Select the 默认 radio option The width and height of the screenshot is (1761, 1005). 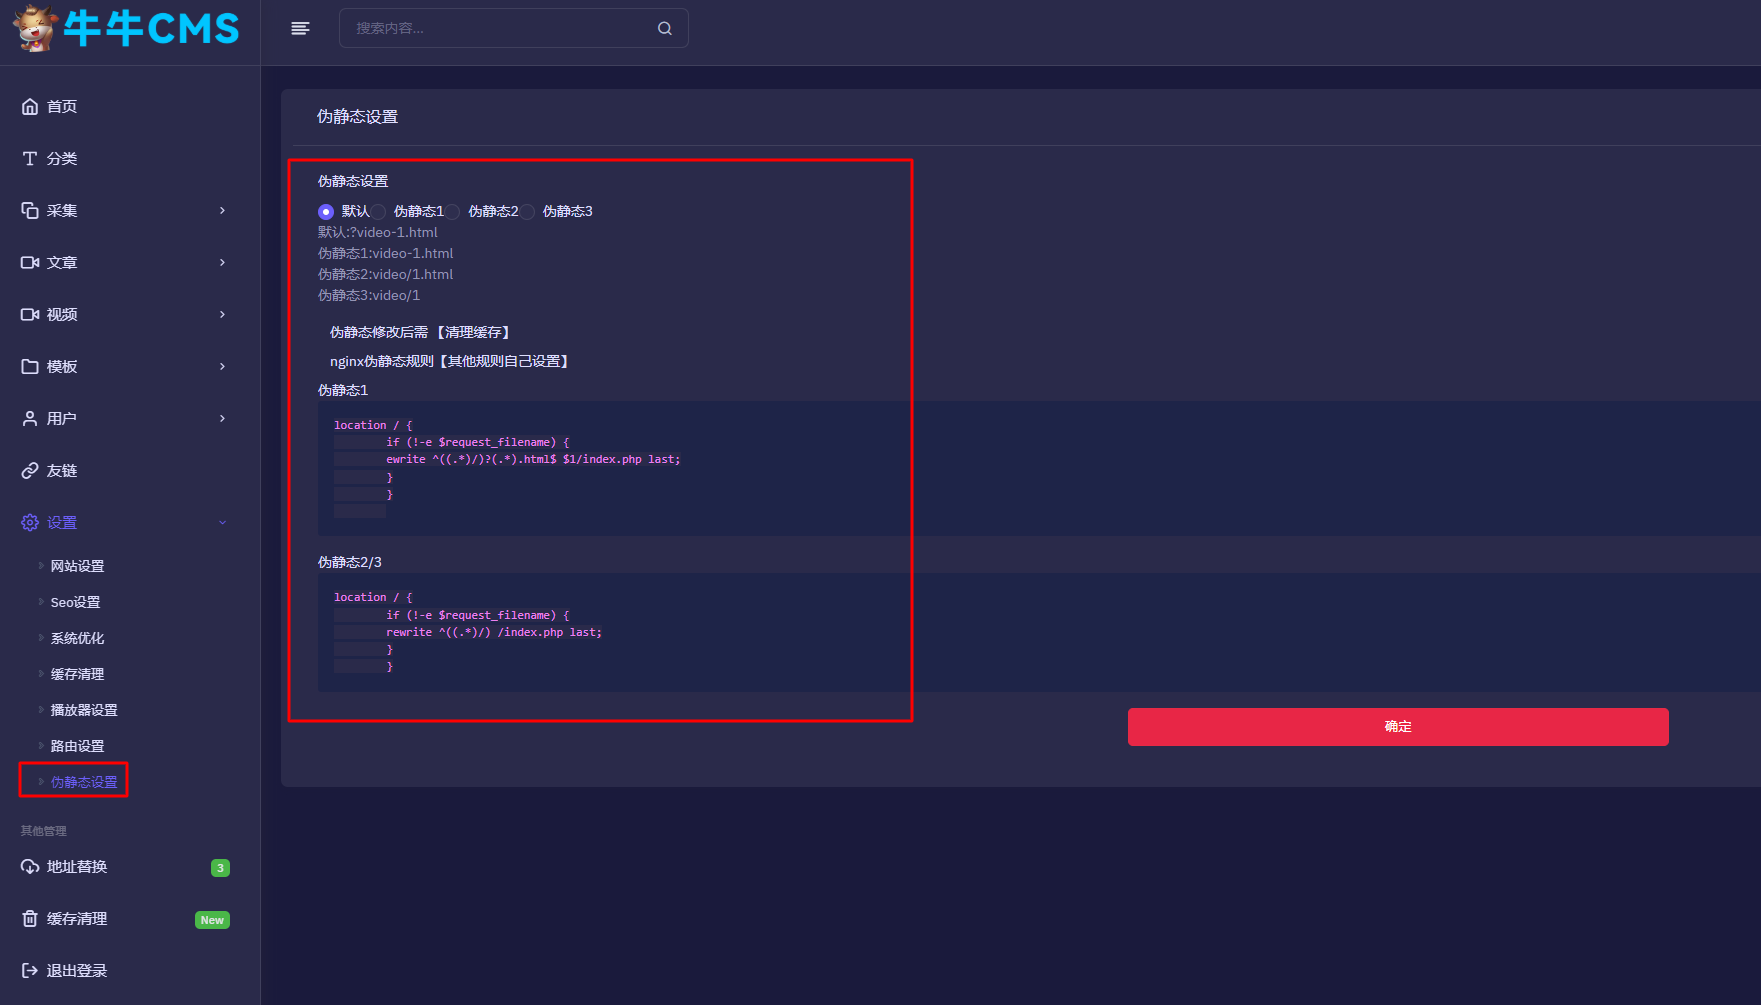coord(326,212)
